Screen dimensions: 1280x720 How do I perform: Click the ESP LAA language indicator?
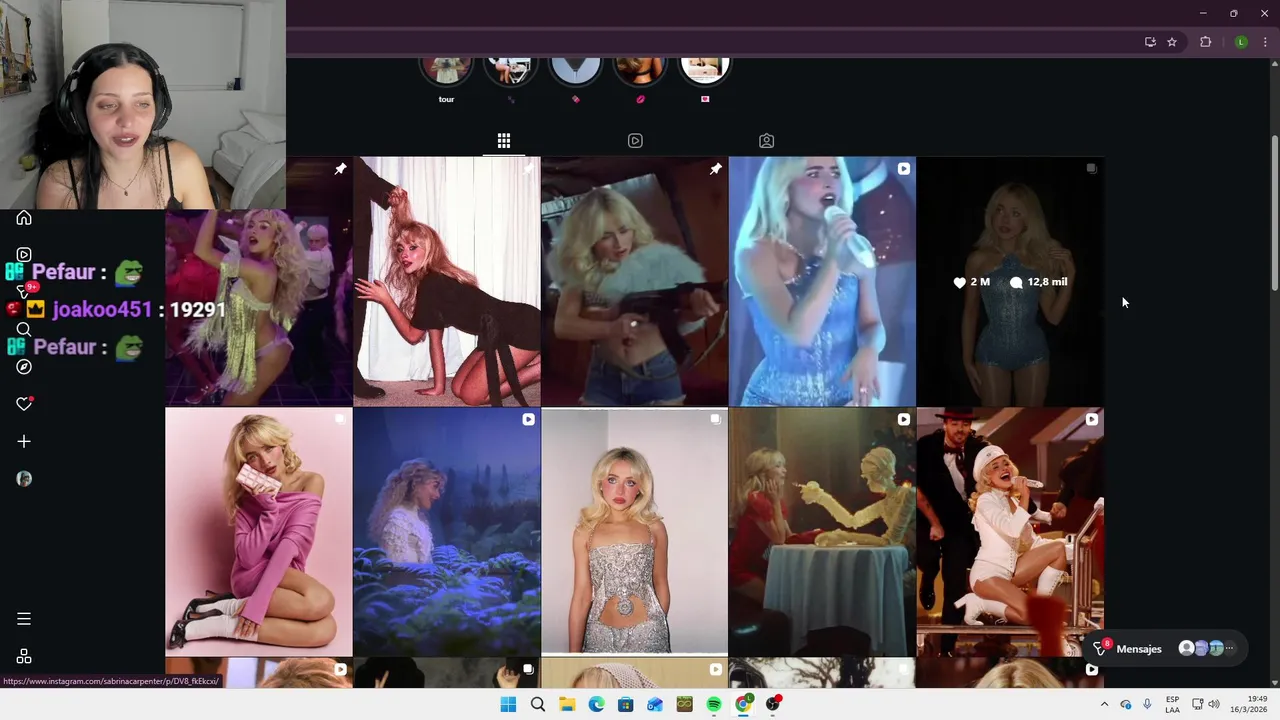click(1172, 705)
